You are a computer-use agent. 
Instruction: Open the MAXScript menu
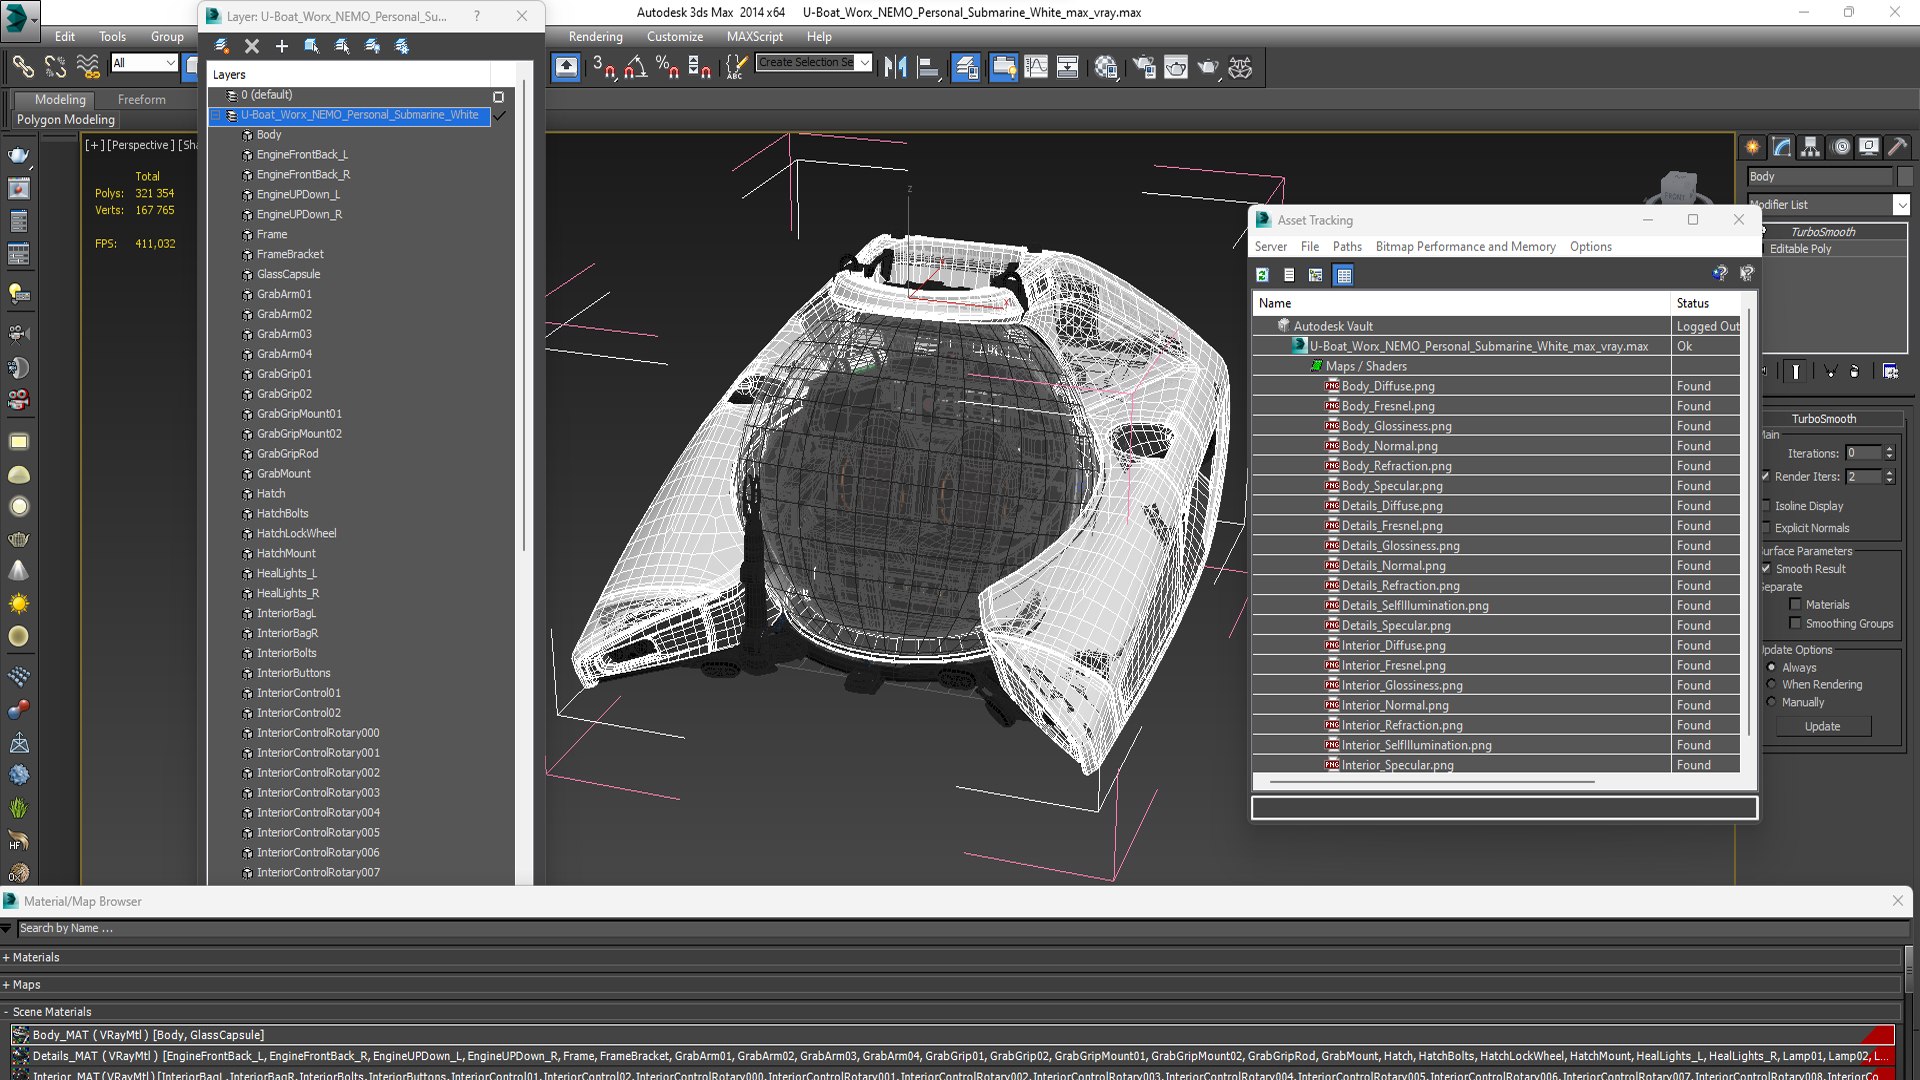[x=754, y=37]
